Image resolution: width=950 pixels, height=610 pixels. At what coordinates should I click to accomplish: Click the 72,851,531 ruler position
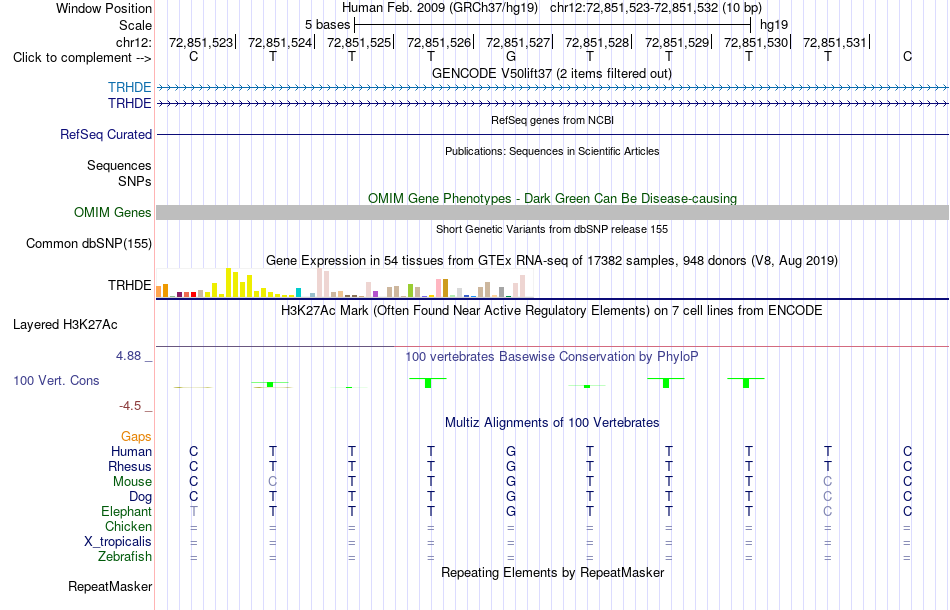835,42
